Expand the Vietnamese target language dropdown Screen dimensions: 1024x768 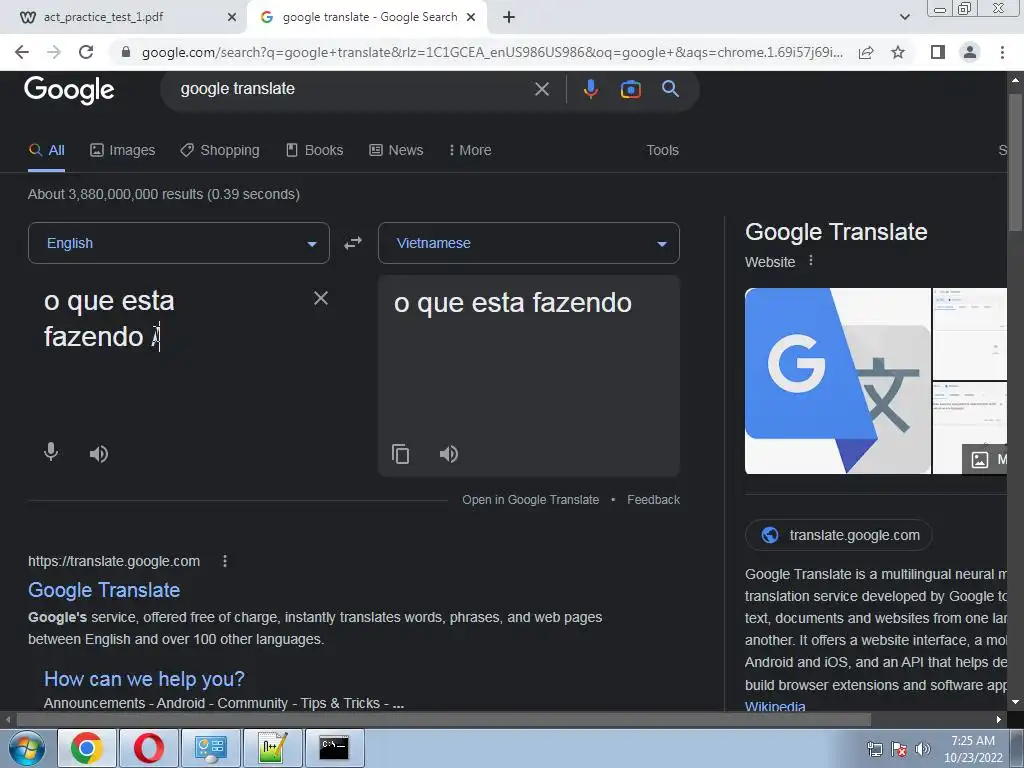coord(529,243)
